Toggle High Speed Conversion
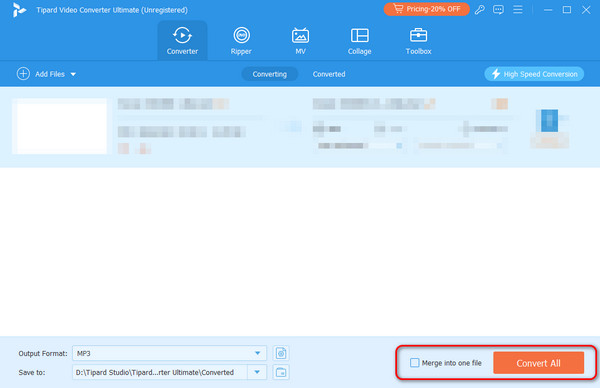 (x=534, y=74)
